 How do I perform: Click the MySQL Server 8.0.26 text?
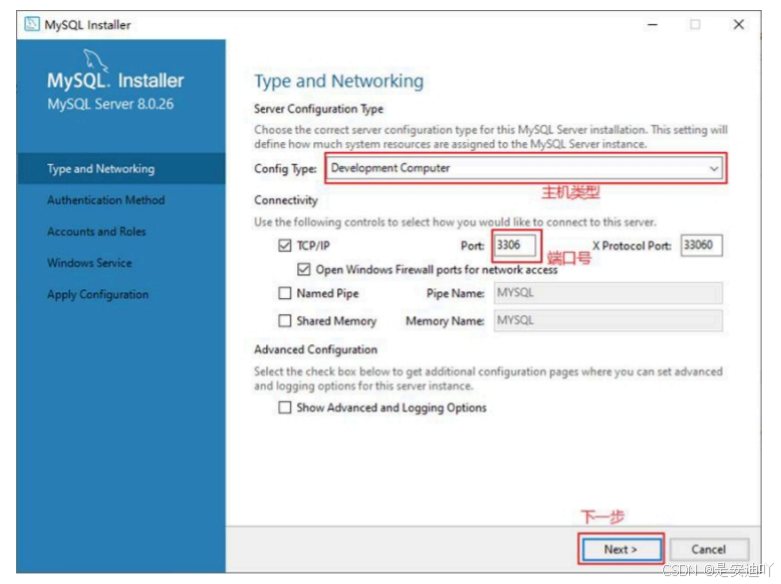point(111,104)
